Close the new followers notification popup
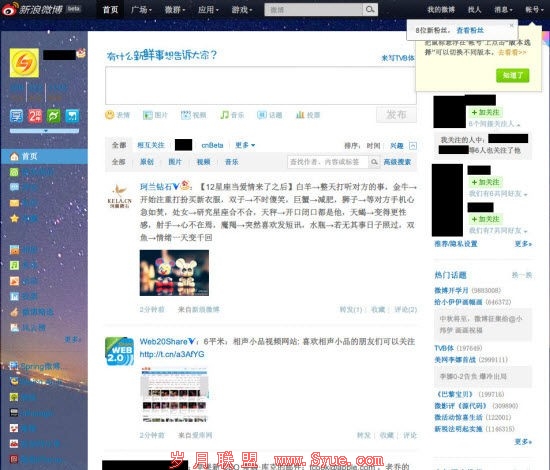The image size is (550, 470). [511, 25]
